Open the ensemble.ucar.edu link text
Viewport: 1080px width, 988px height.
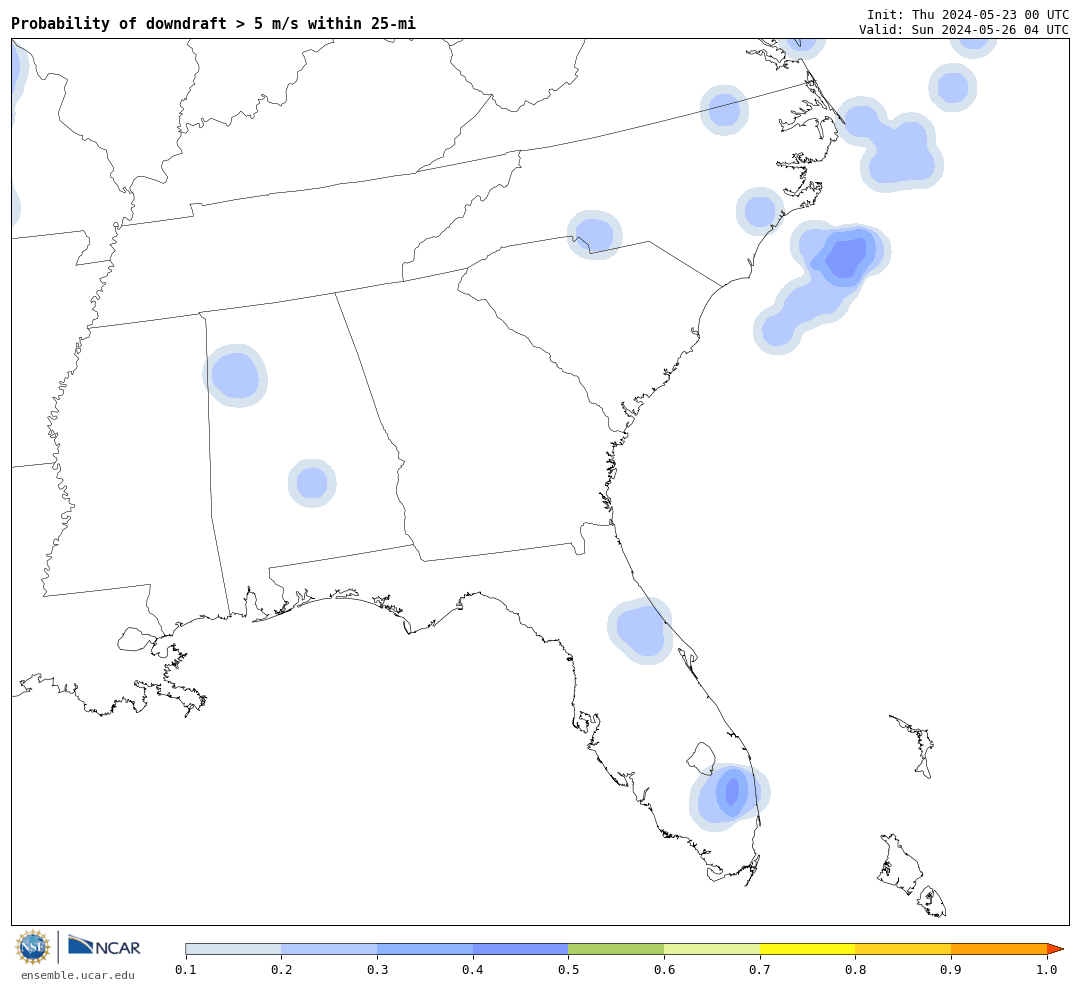(x=78, y=975)
